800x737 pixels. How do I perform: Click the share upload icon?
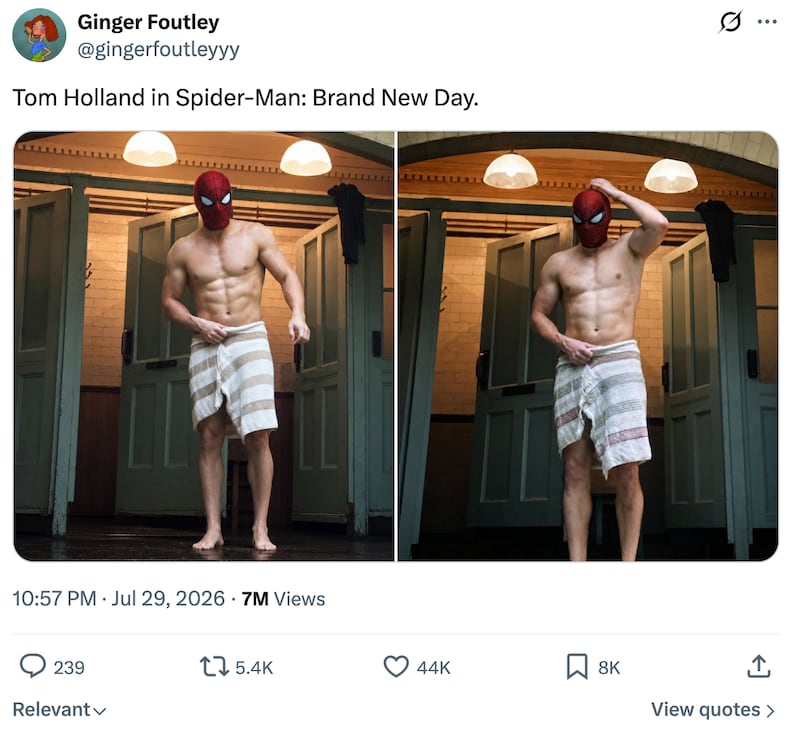[x=759, y=666]
